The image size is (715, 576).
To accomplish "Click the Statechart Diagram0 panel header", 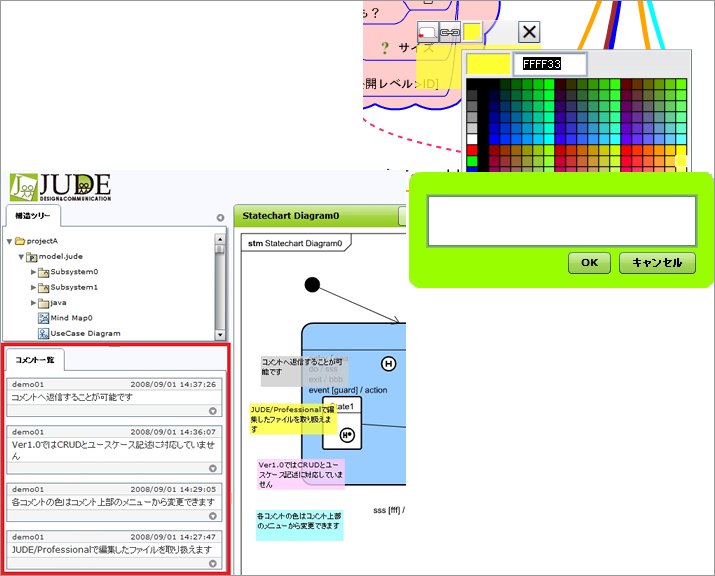I will tap(319, 216).
